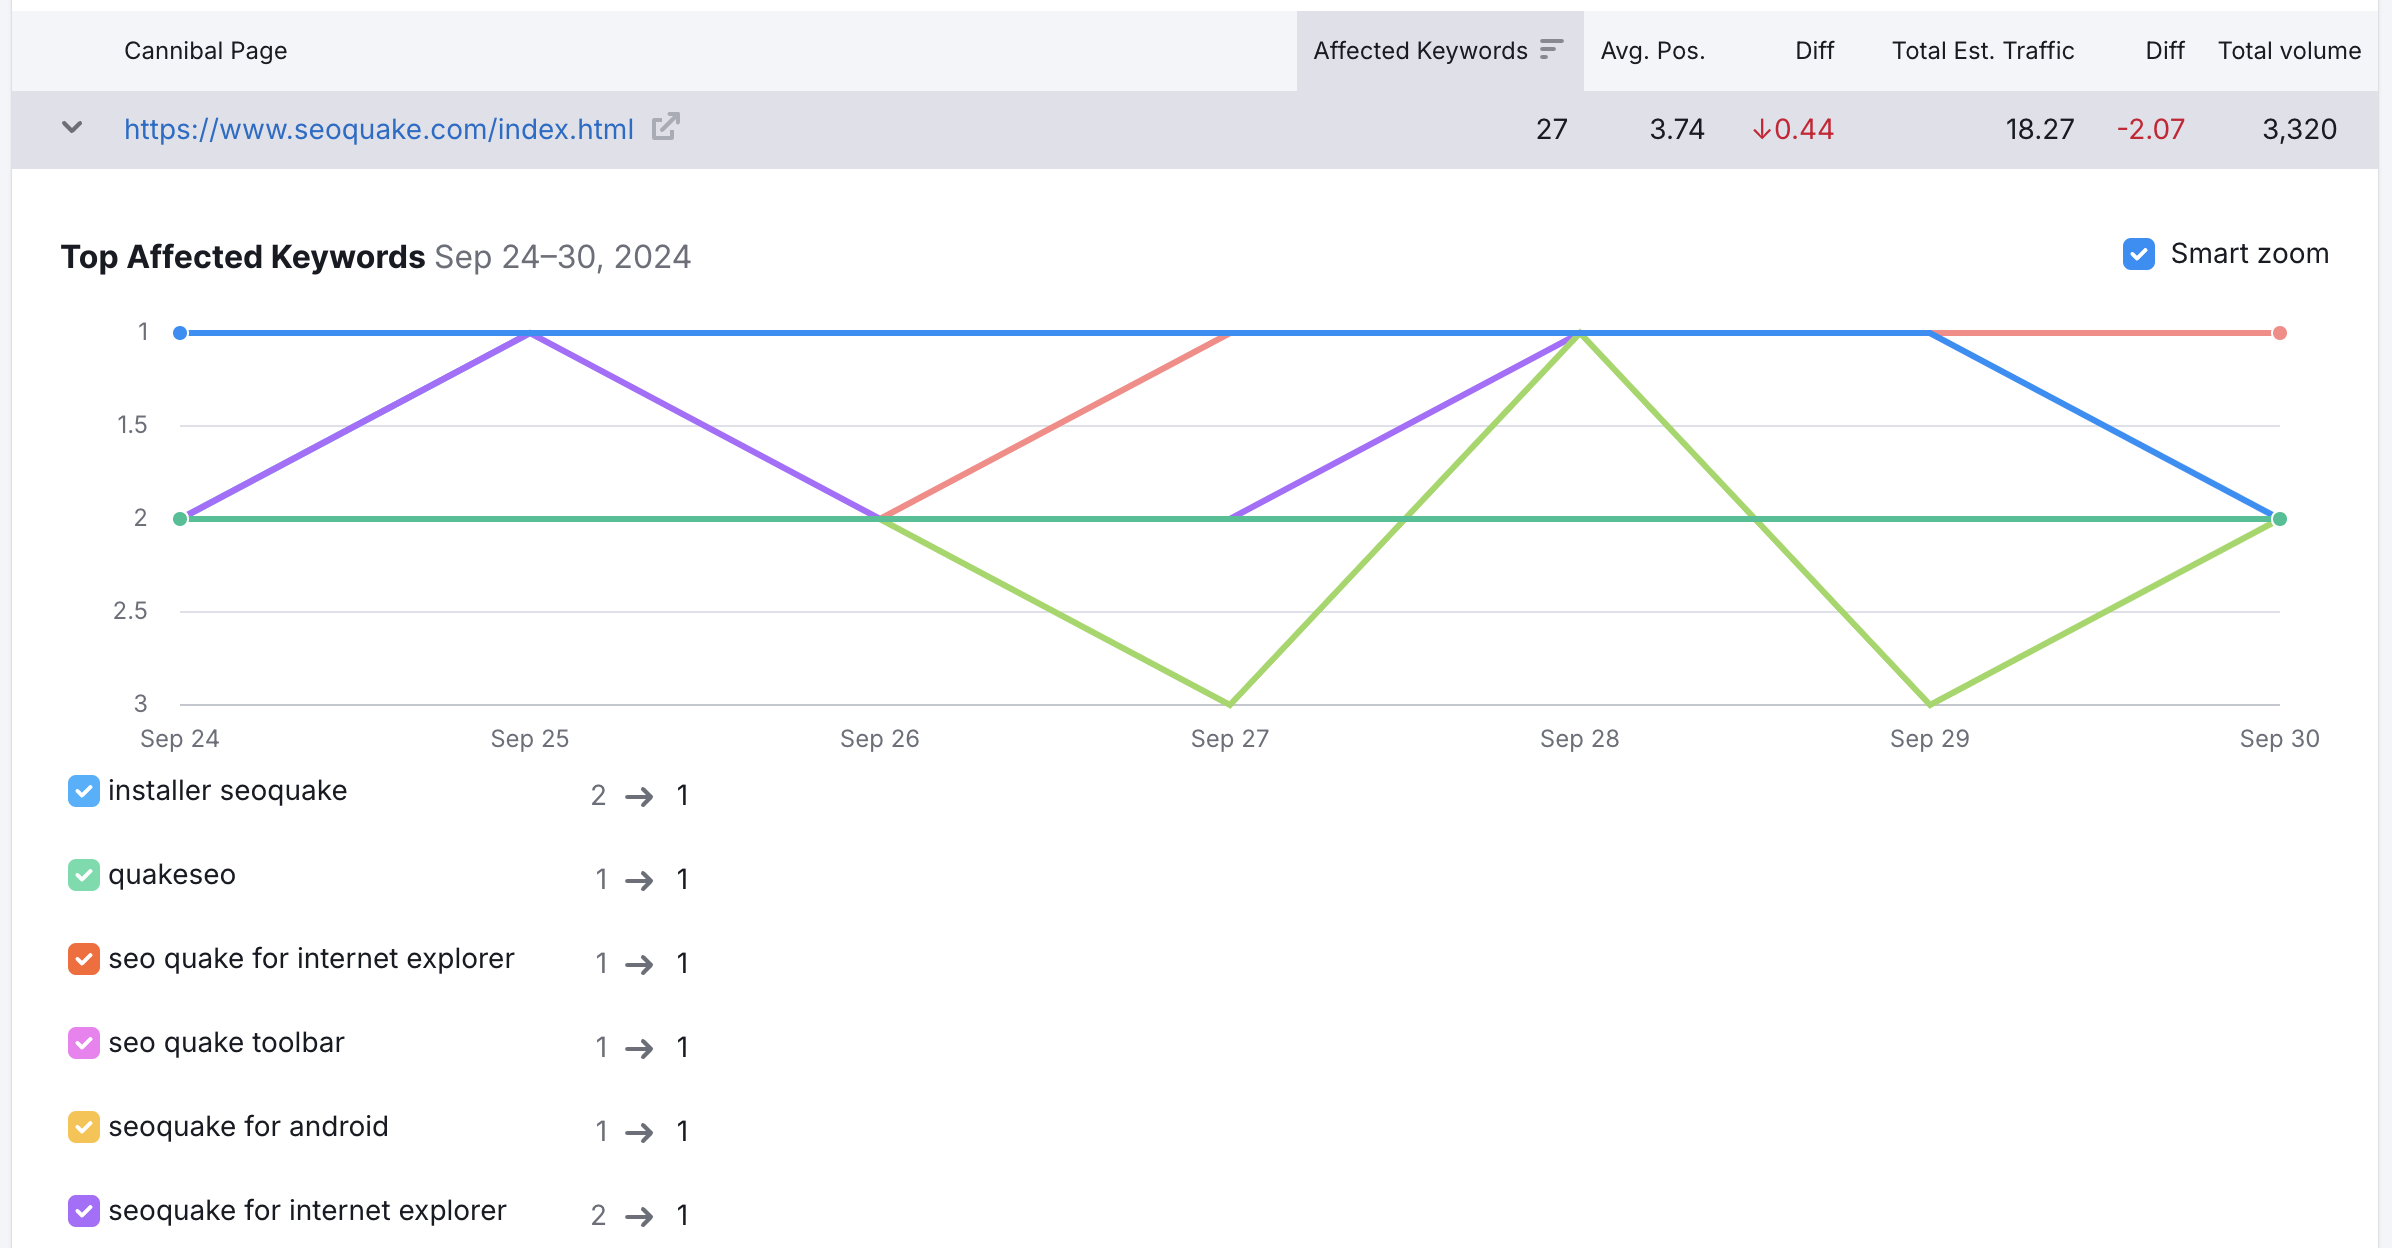
Task: Hide seo quake for internet explorer line
Action: (83, 959)
